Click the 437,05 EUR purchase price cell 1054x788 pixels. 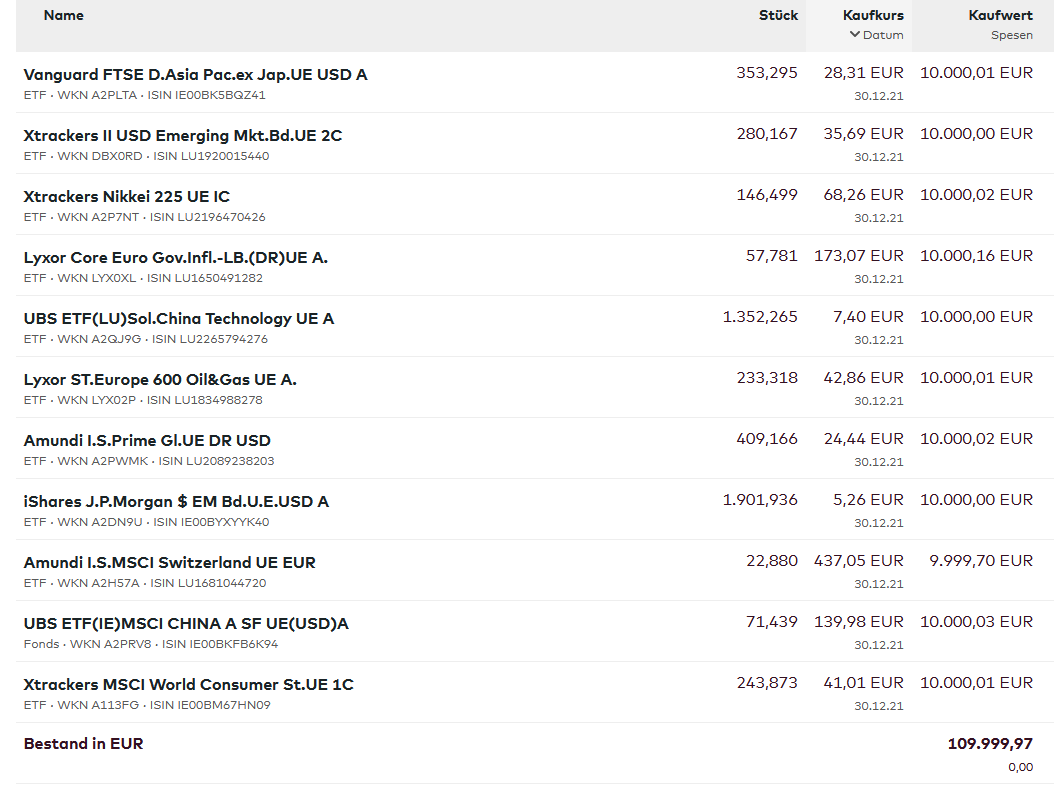858,561
